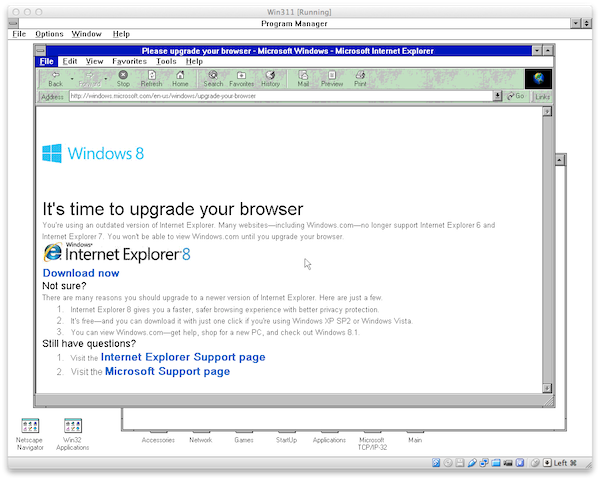Open the View menu in Internet Explorer
This screenshot has height=480, width=600.
coord(94,61)
